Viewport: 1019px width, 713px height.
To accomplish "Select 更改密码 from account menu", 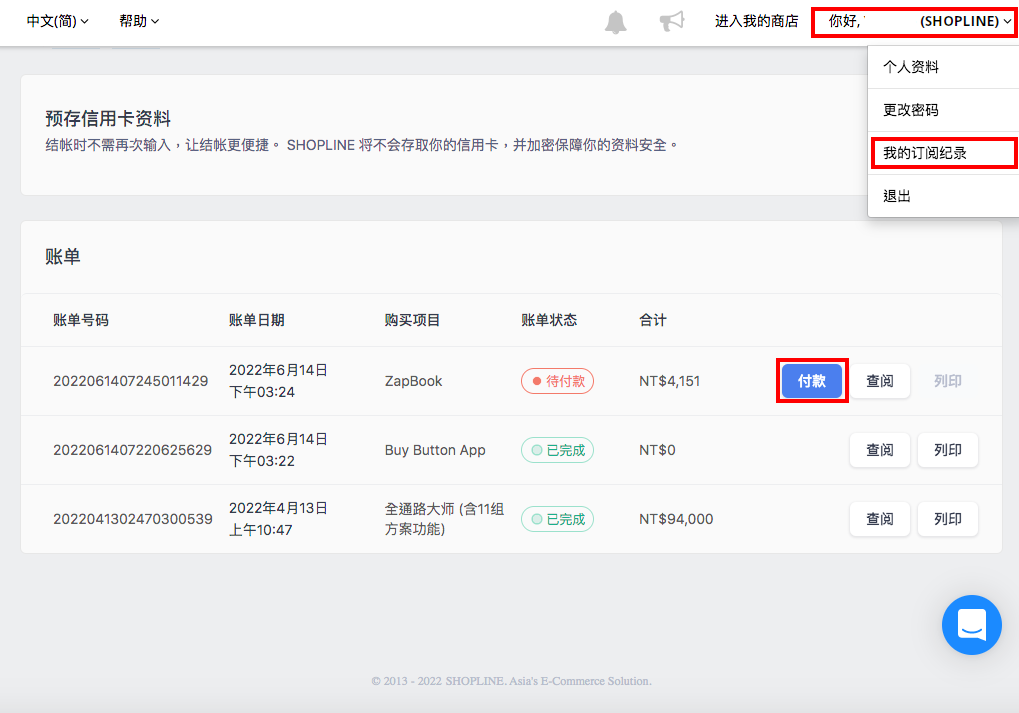I will point(944,110).
